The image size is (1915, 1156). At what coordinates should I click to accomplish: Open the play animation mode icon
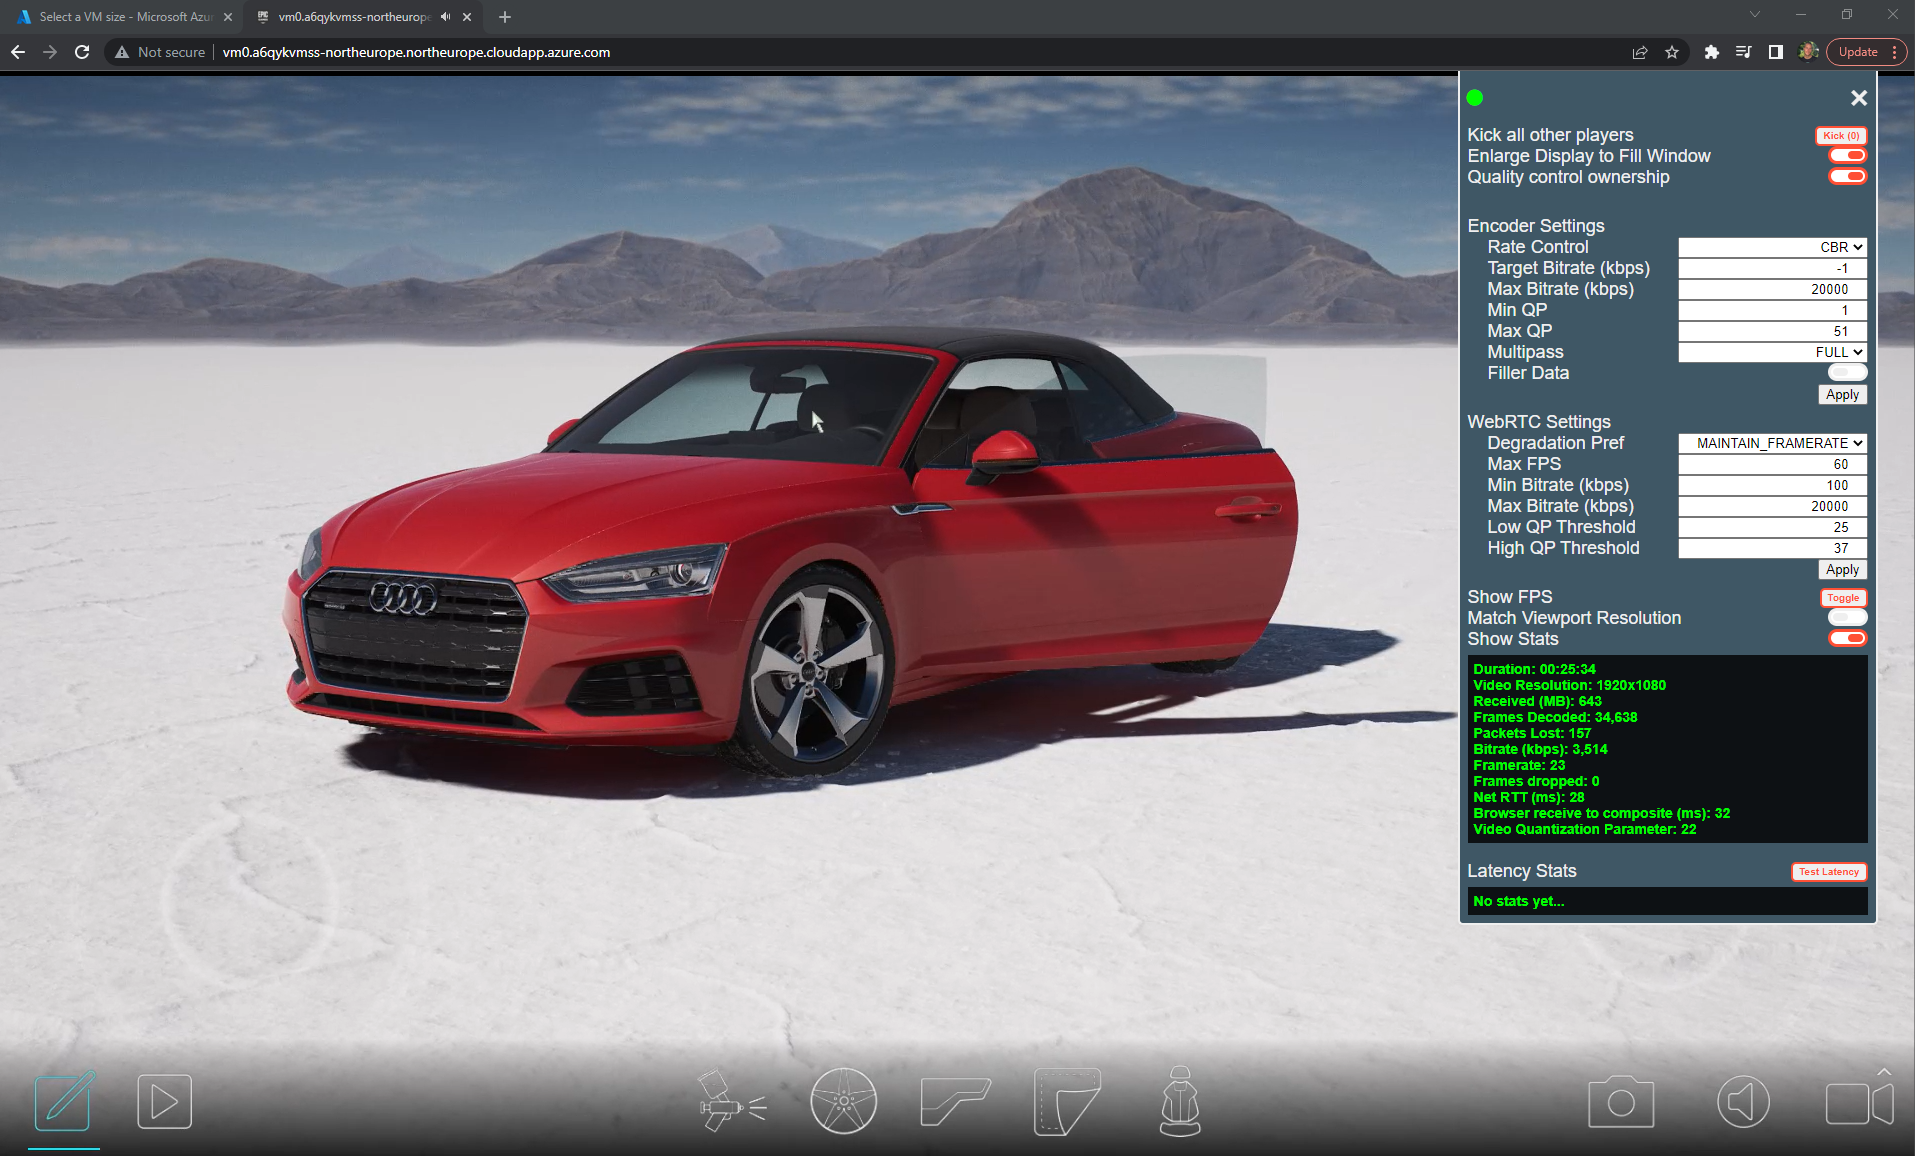tap(164, 1102)
